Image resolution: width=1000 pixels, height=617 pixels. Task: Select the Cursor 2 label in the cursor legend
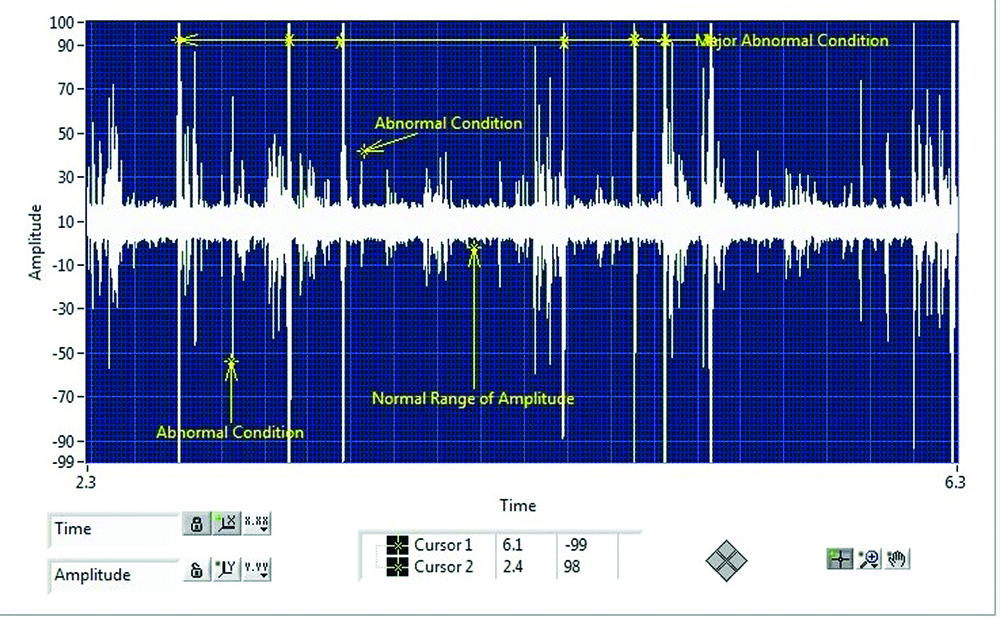click(444, 566)
